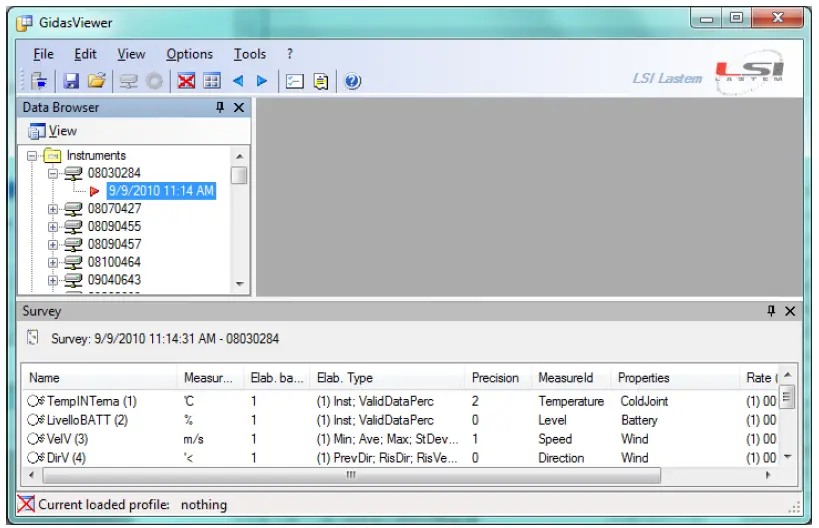The height and width of the screenshot is (528, 819).
Task: Click the Data Browser scroll down arrow
Action: (239, 284)
